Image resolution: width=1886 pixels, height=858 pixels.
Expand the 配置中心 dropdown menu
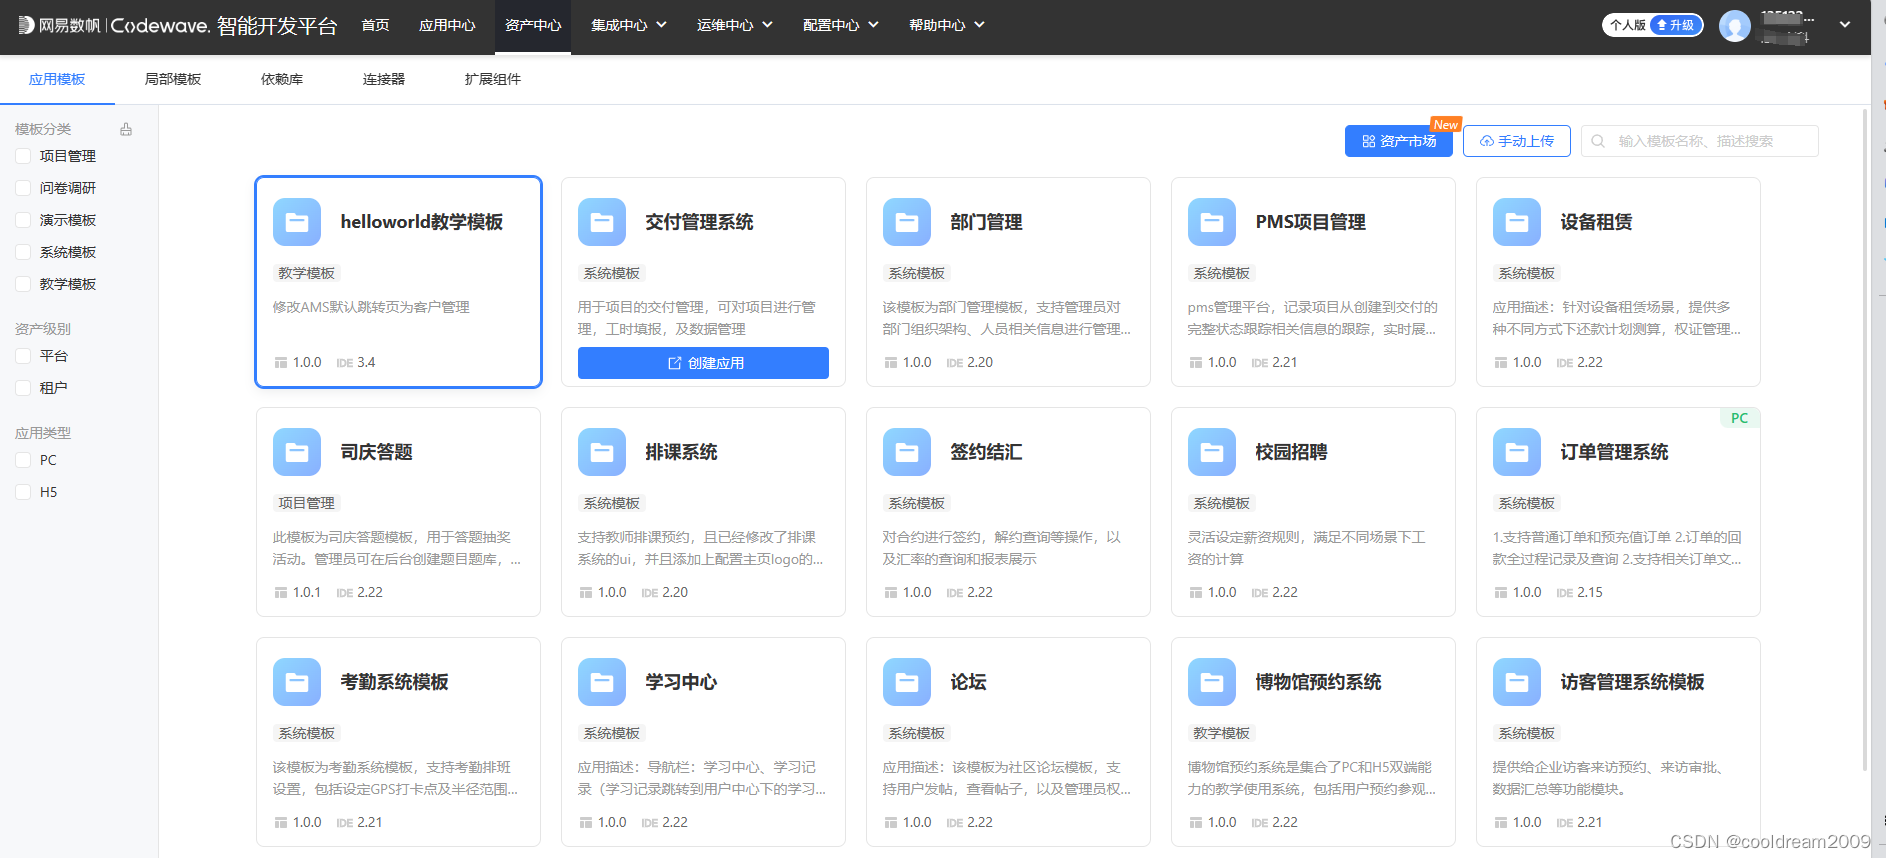[x=840, y=25]
